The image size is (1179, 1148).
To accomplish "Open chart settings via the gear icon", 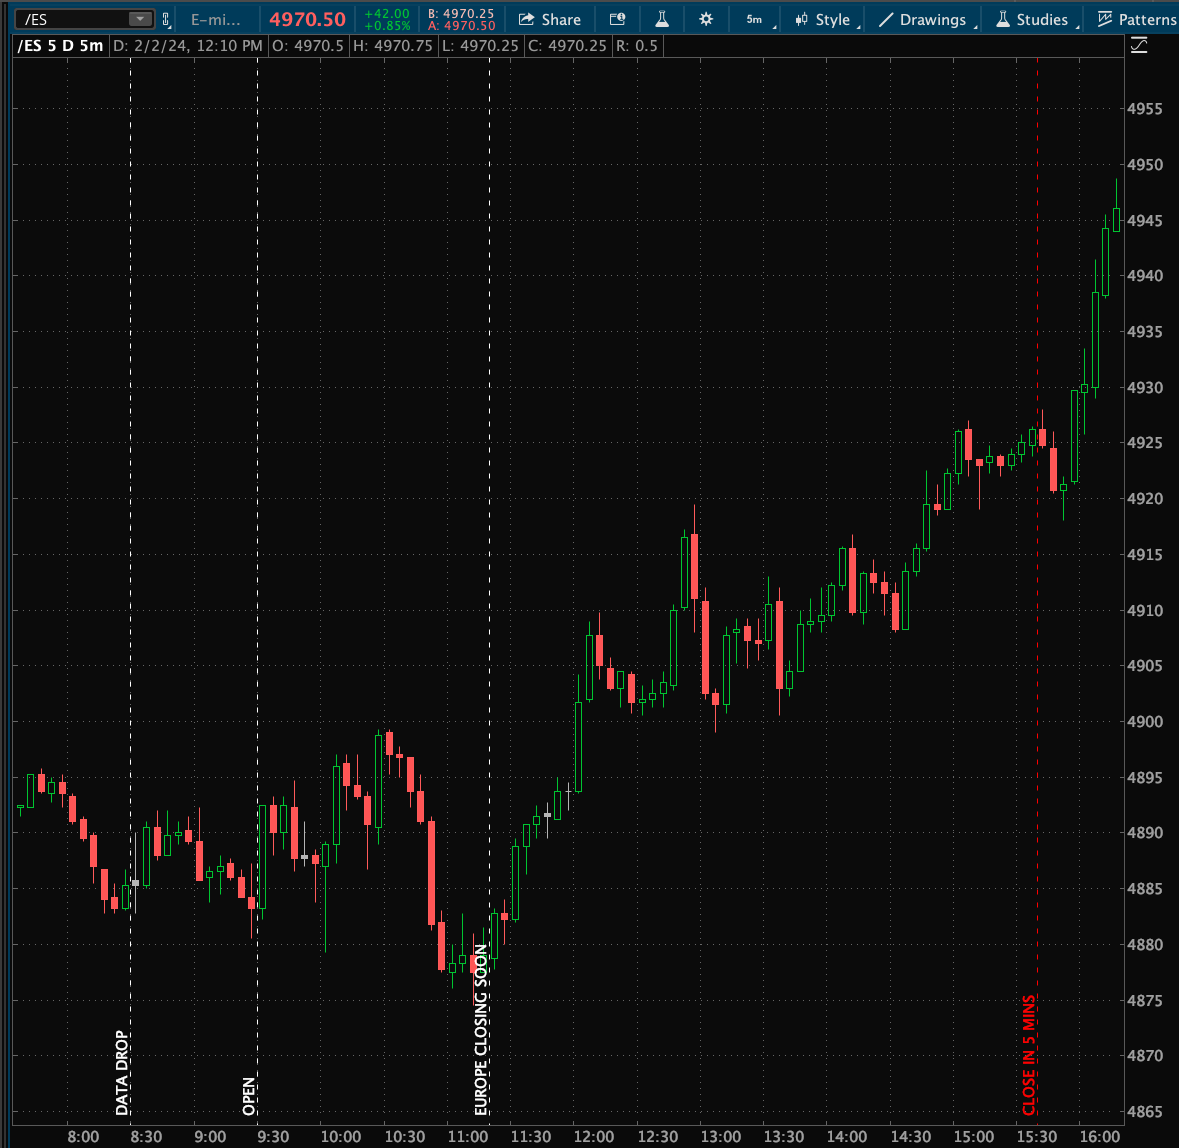I will [x=706, y=19].
